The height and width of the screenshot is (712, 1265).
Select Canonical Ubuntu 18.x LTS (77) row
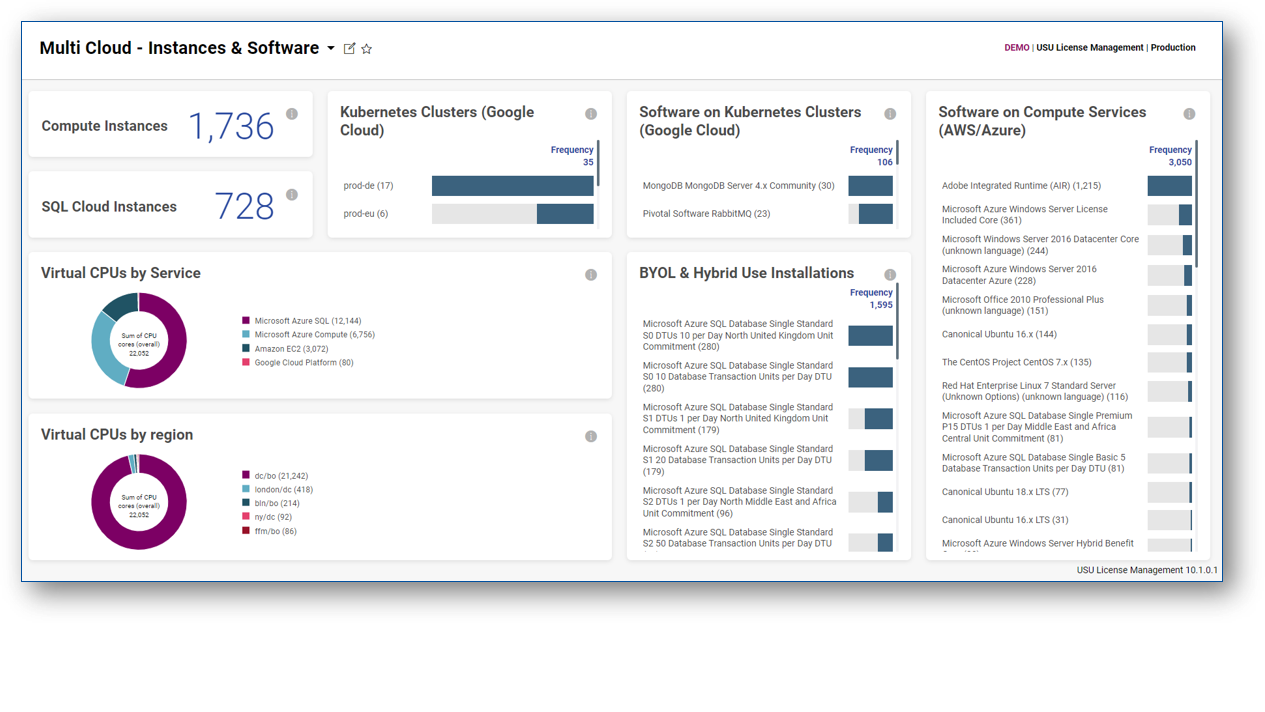tap(1066, 492)
